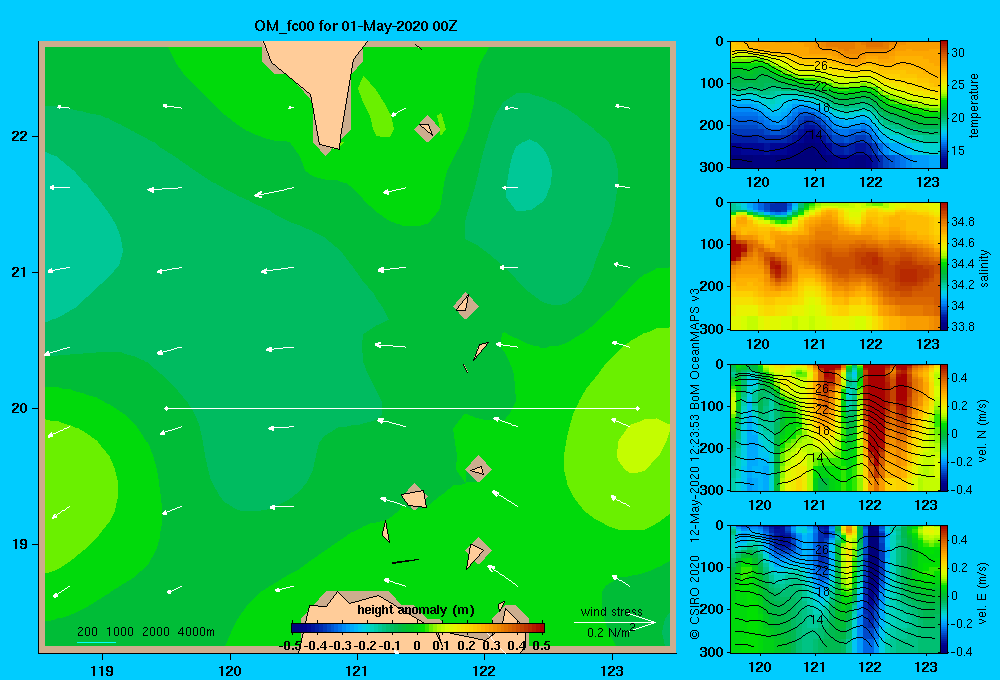Click the '34.4' tick on salinity color bar

point(962,263)
